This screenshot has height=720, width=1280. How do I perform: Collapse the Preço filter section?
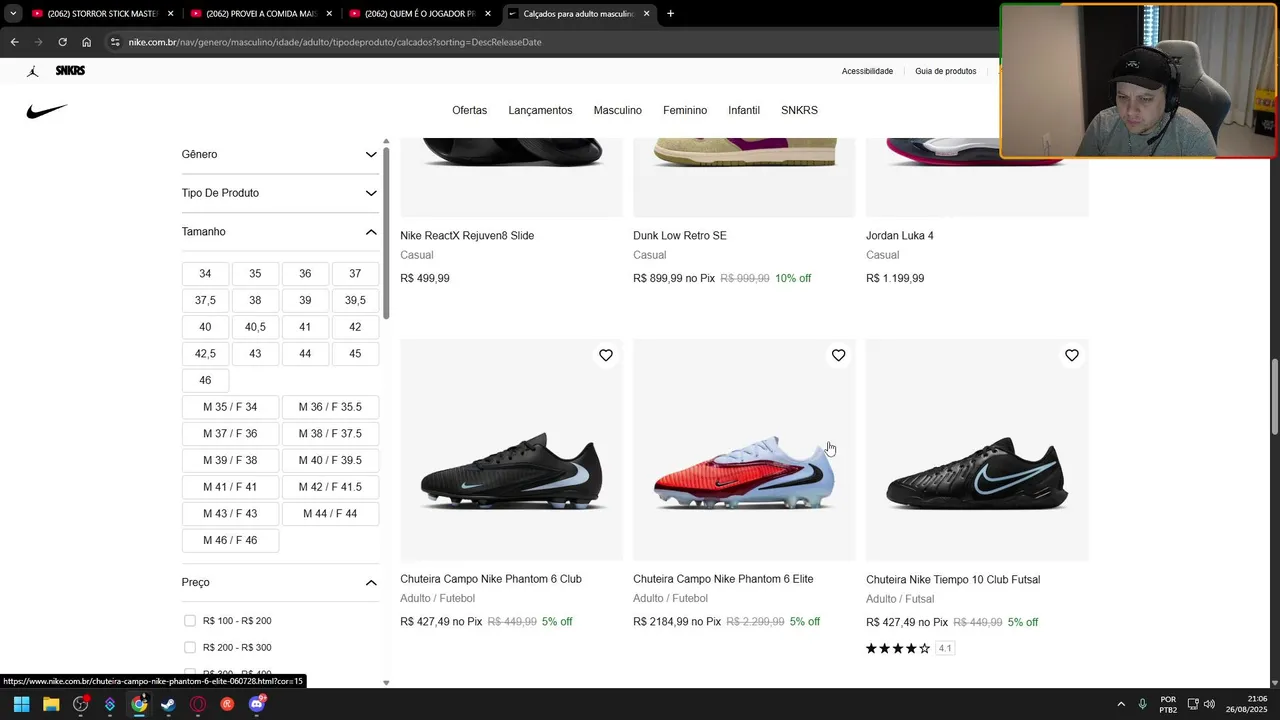279,582
